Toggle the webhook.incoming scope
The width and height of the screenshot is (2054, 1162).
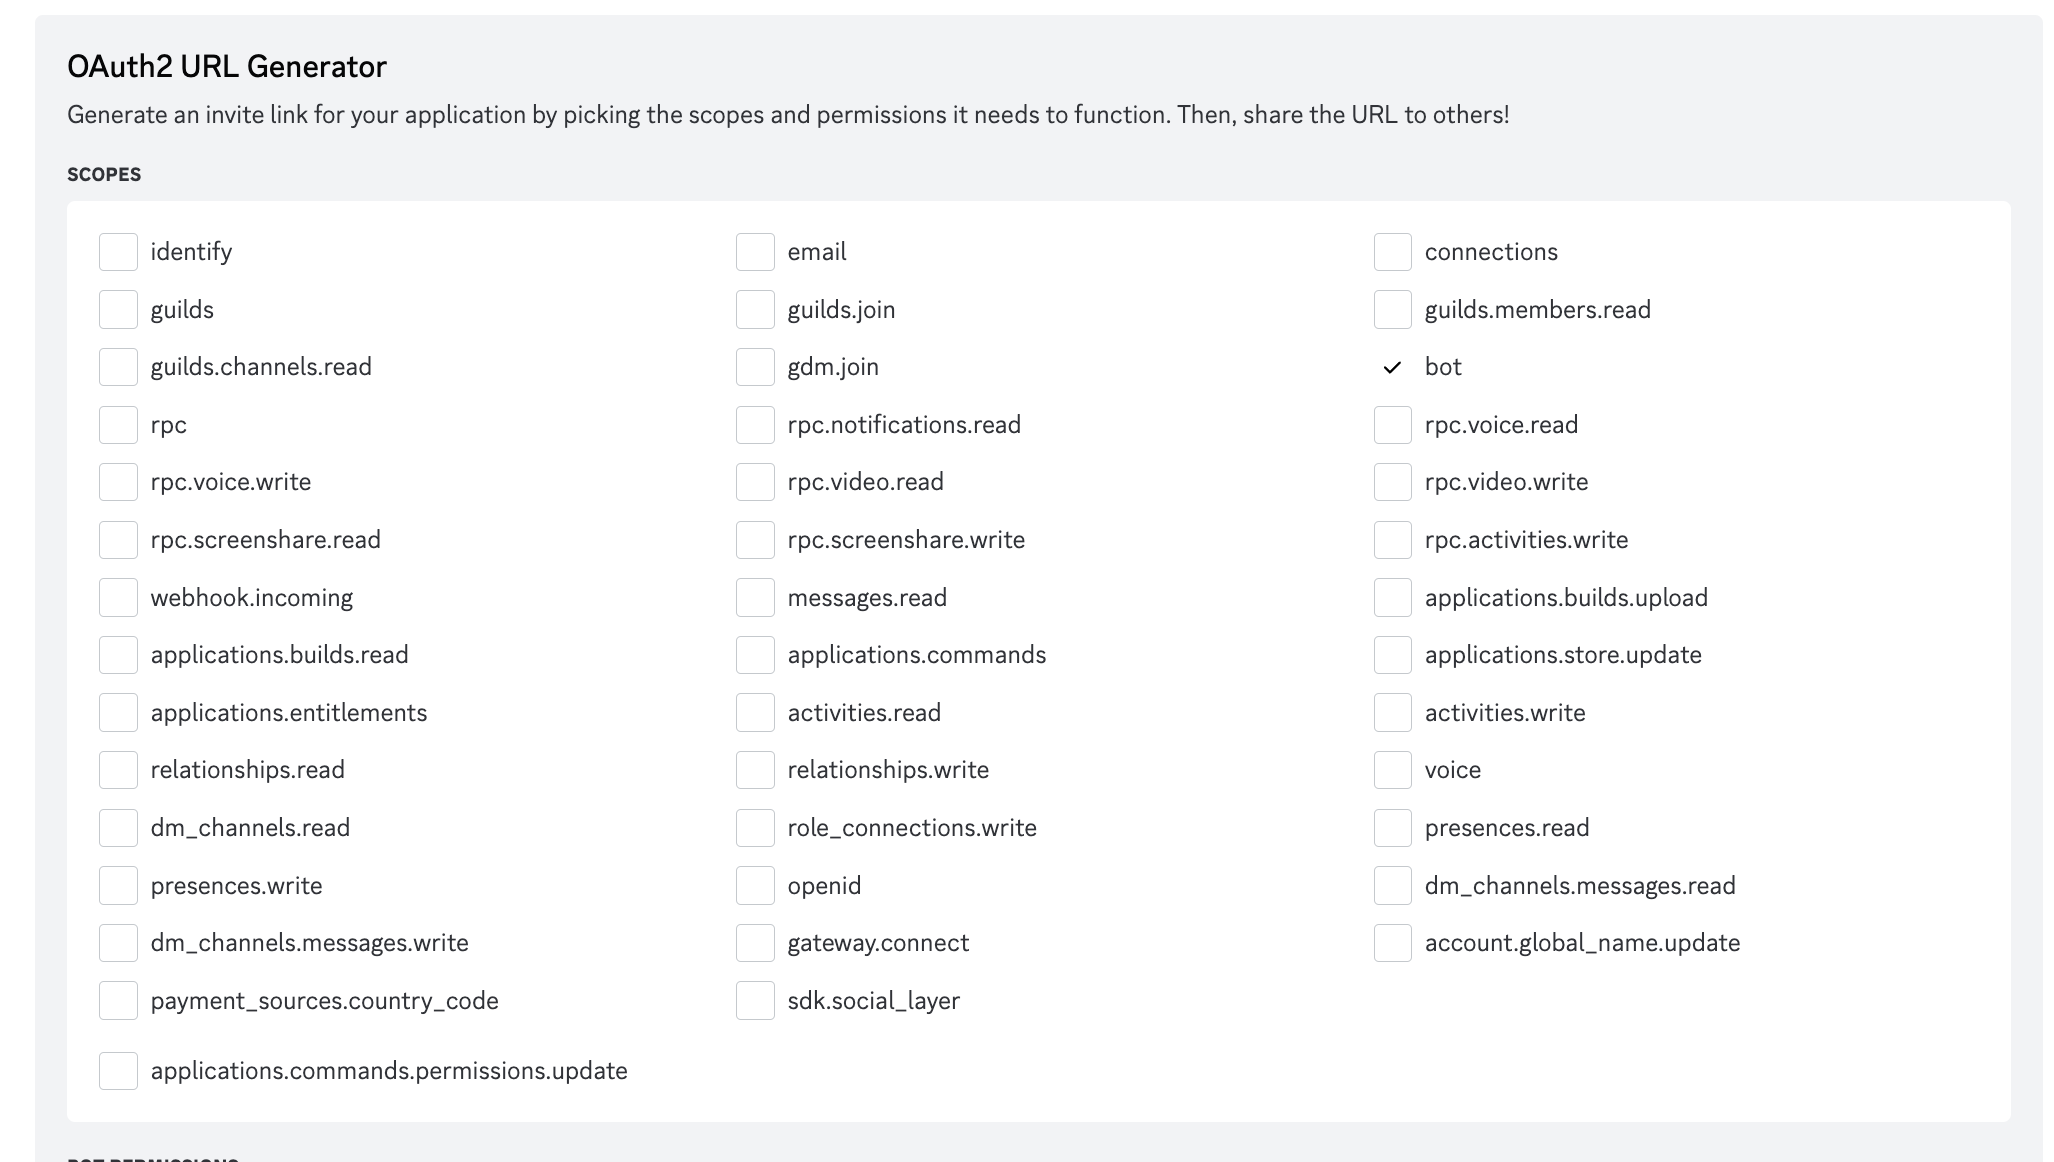[x=118, y=598]
